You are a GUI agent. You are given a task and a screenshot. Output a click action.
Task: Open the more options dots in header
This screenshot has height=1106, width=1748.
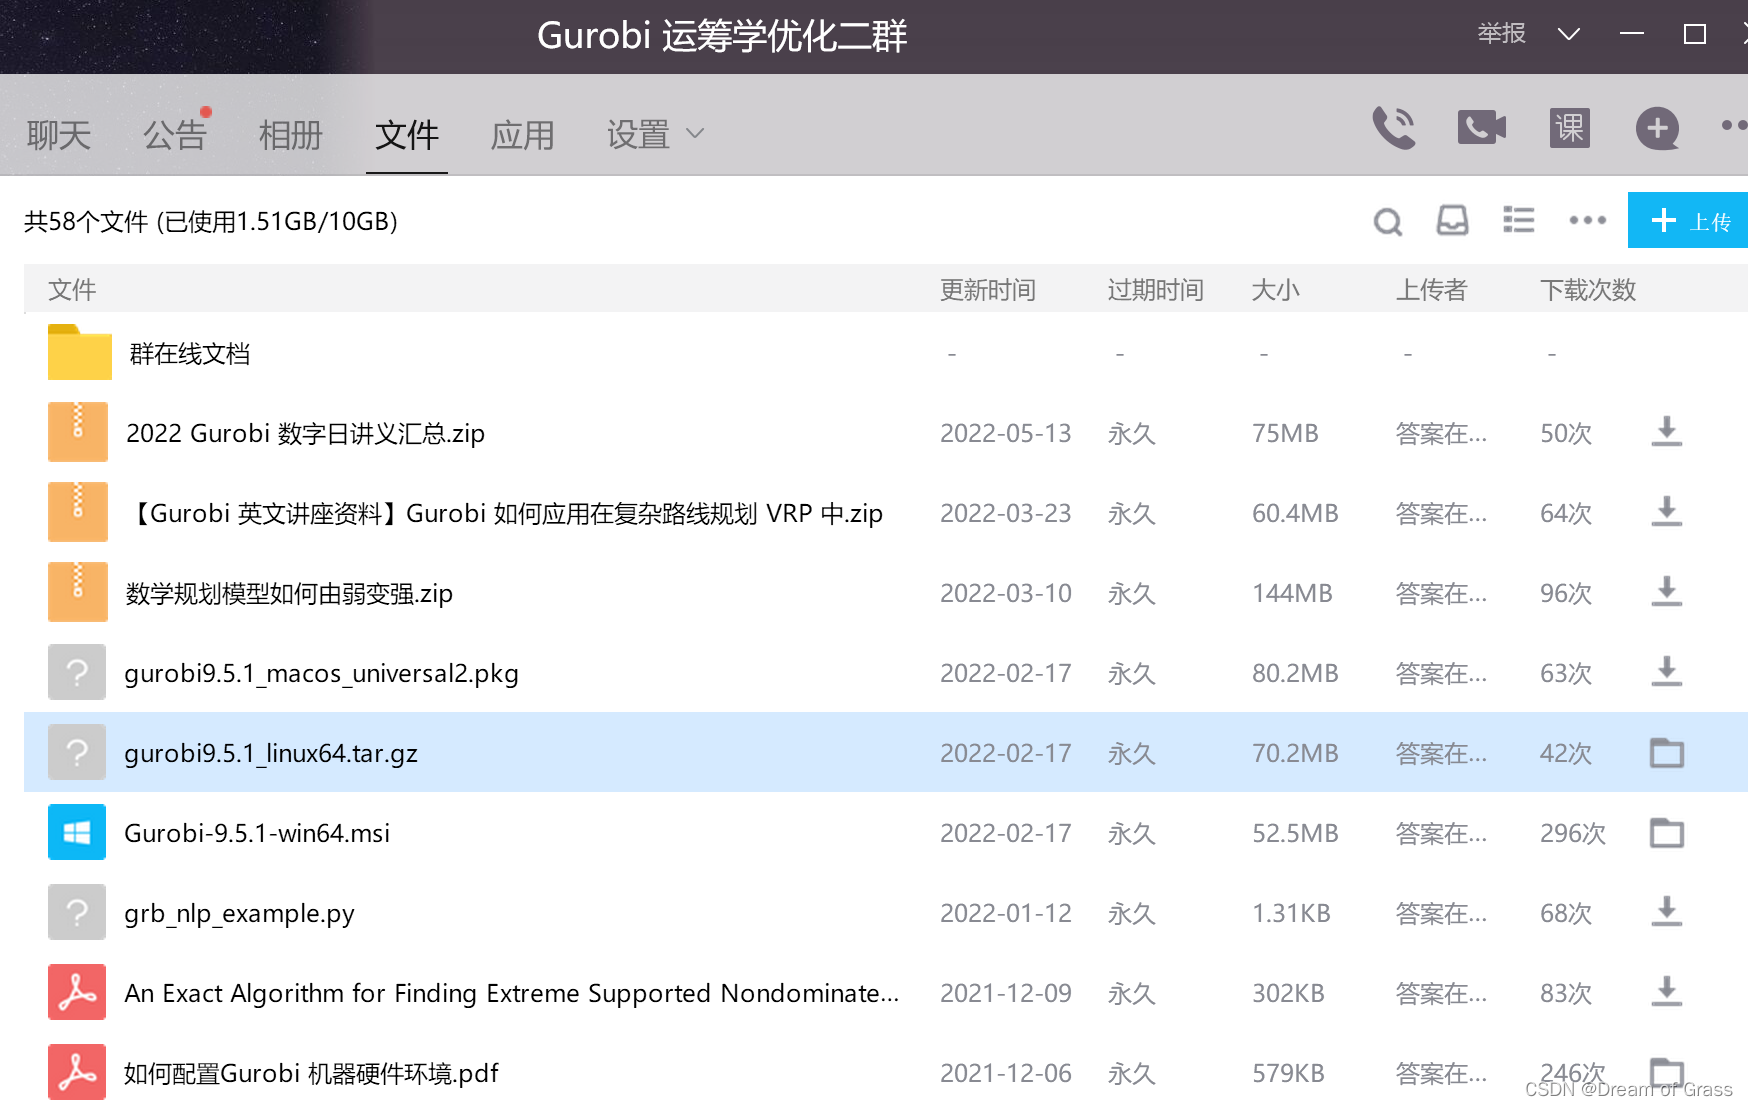[x=1734, y=126]
